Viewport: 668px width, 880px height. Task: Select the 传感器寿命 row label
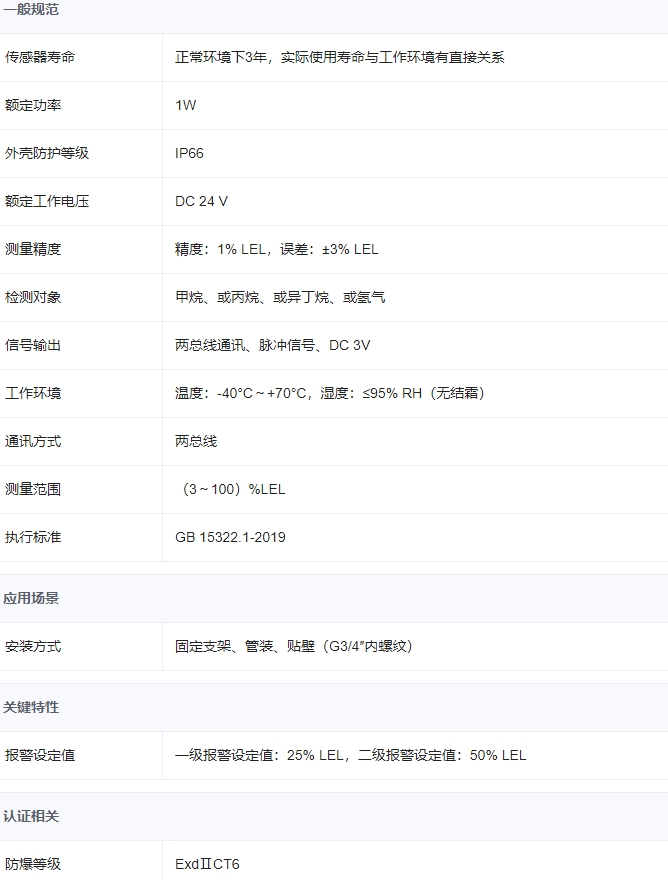(x=40, y=57)
